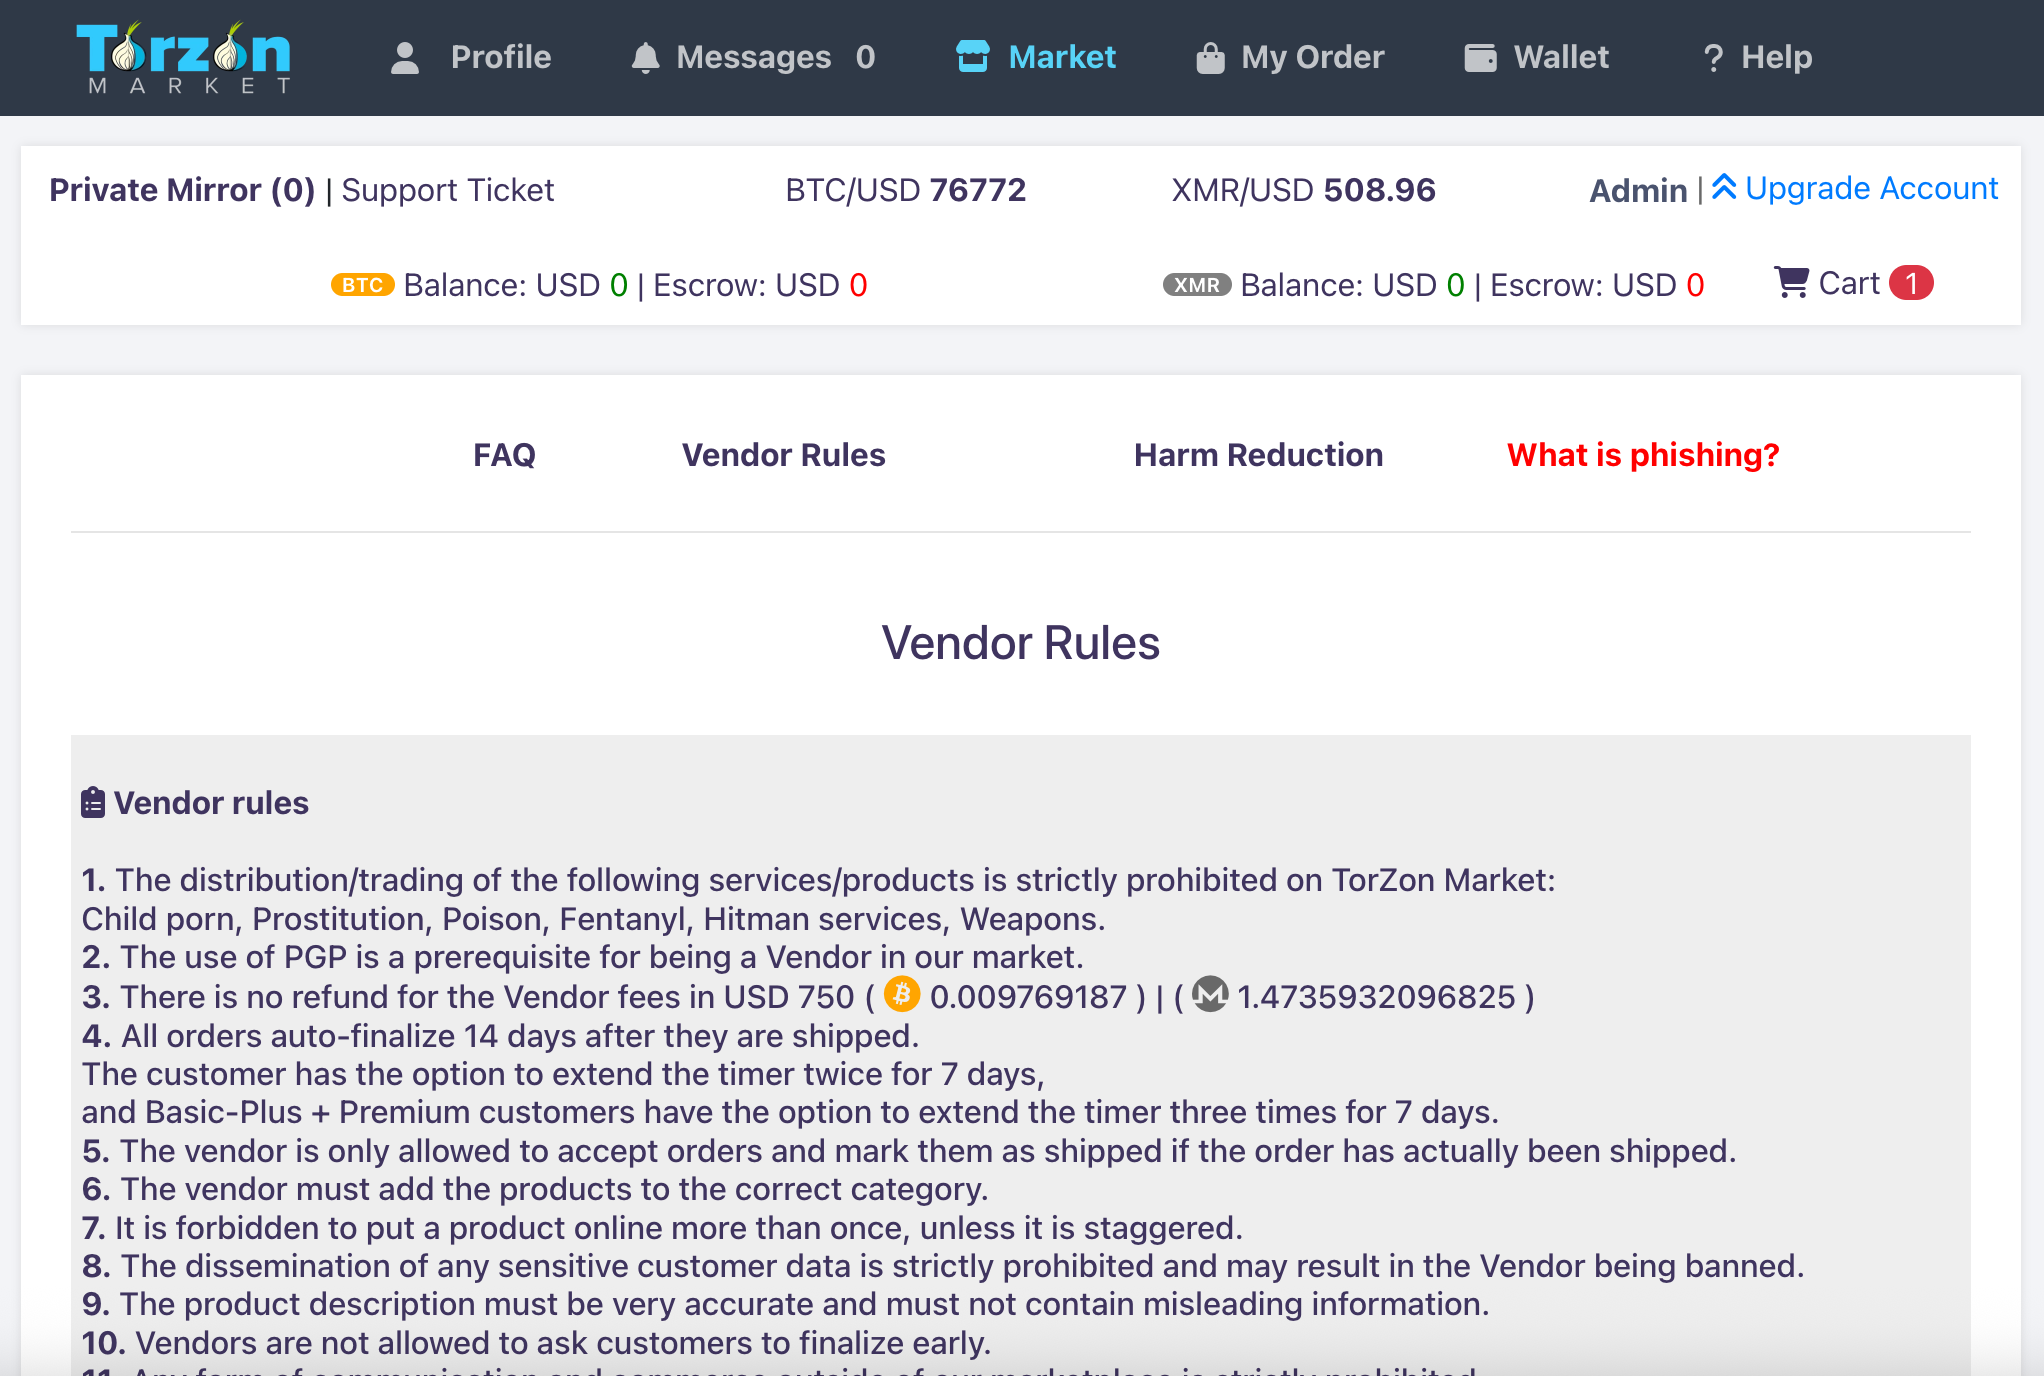2044x1376 pixels.
Task: Click the Upgrade Account link
Action: pyautogui.click(x=1871, y=188)
